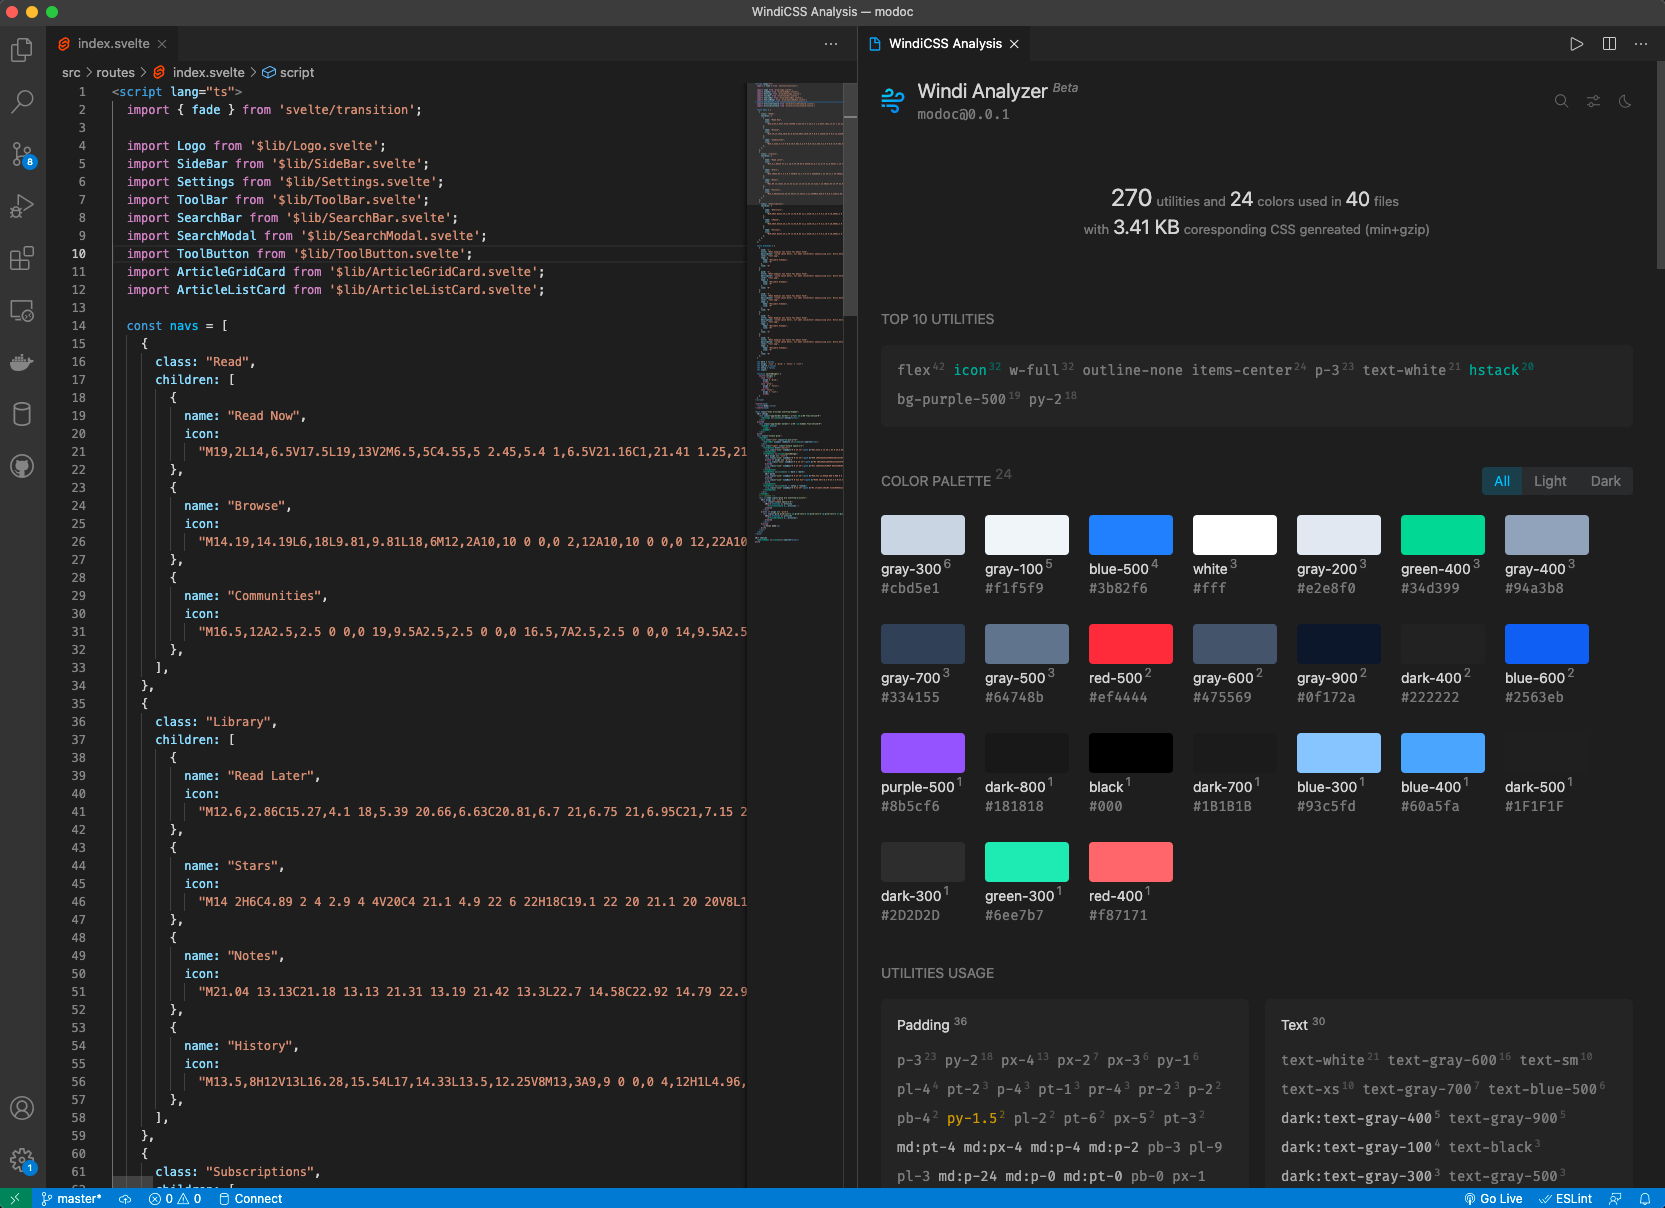
Task: Click the analyzer panel vertical scrollbar
Action: tap(1660, 165)
